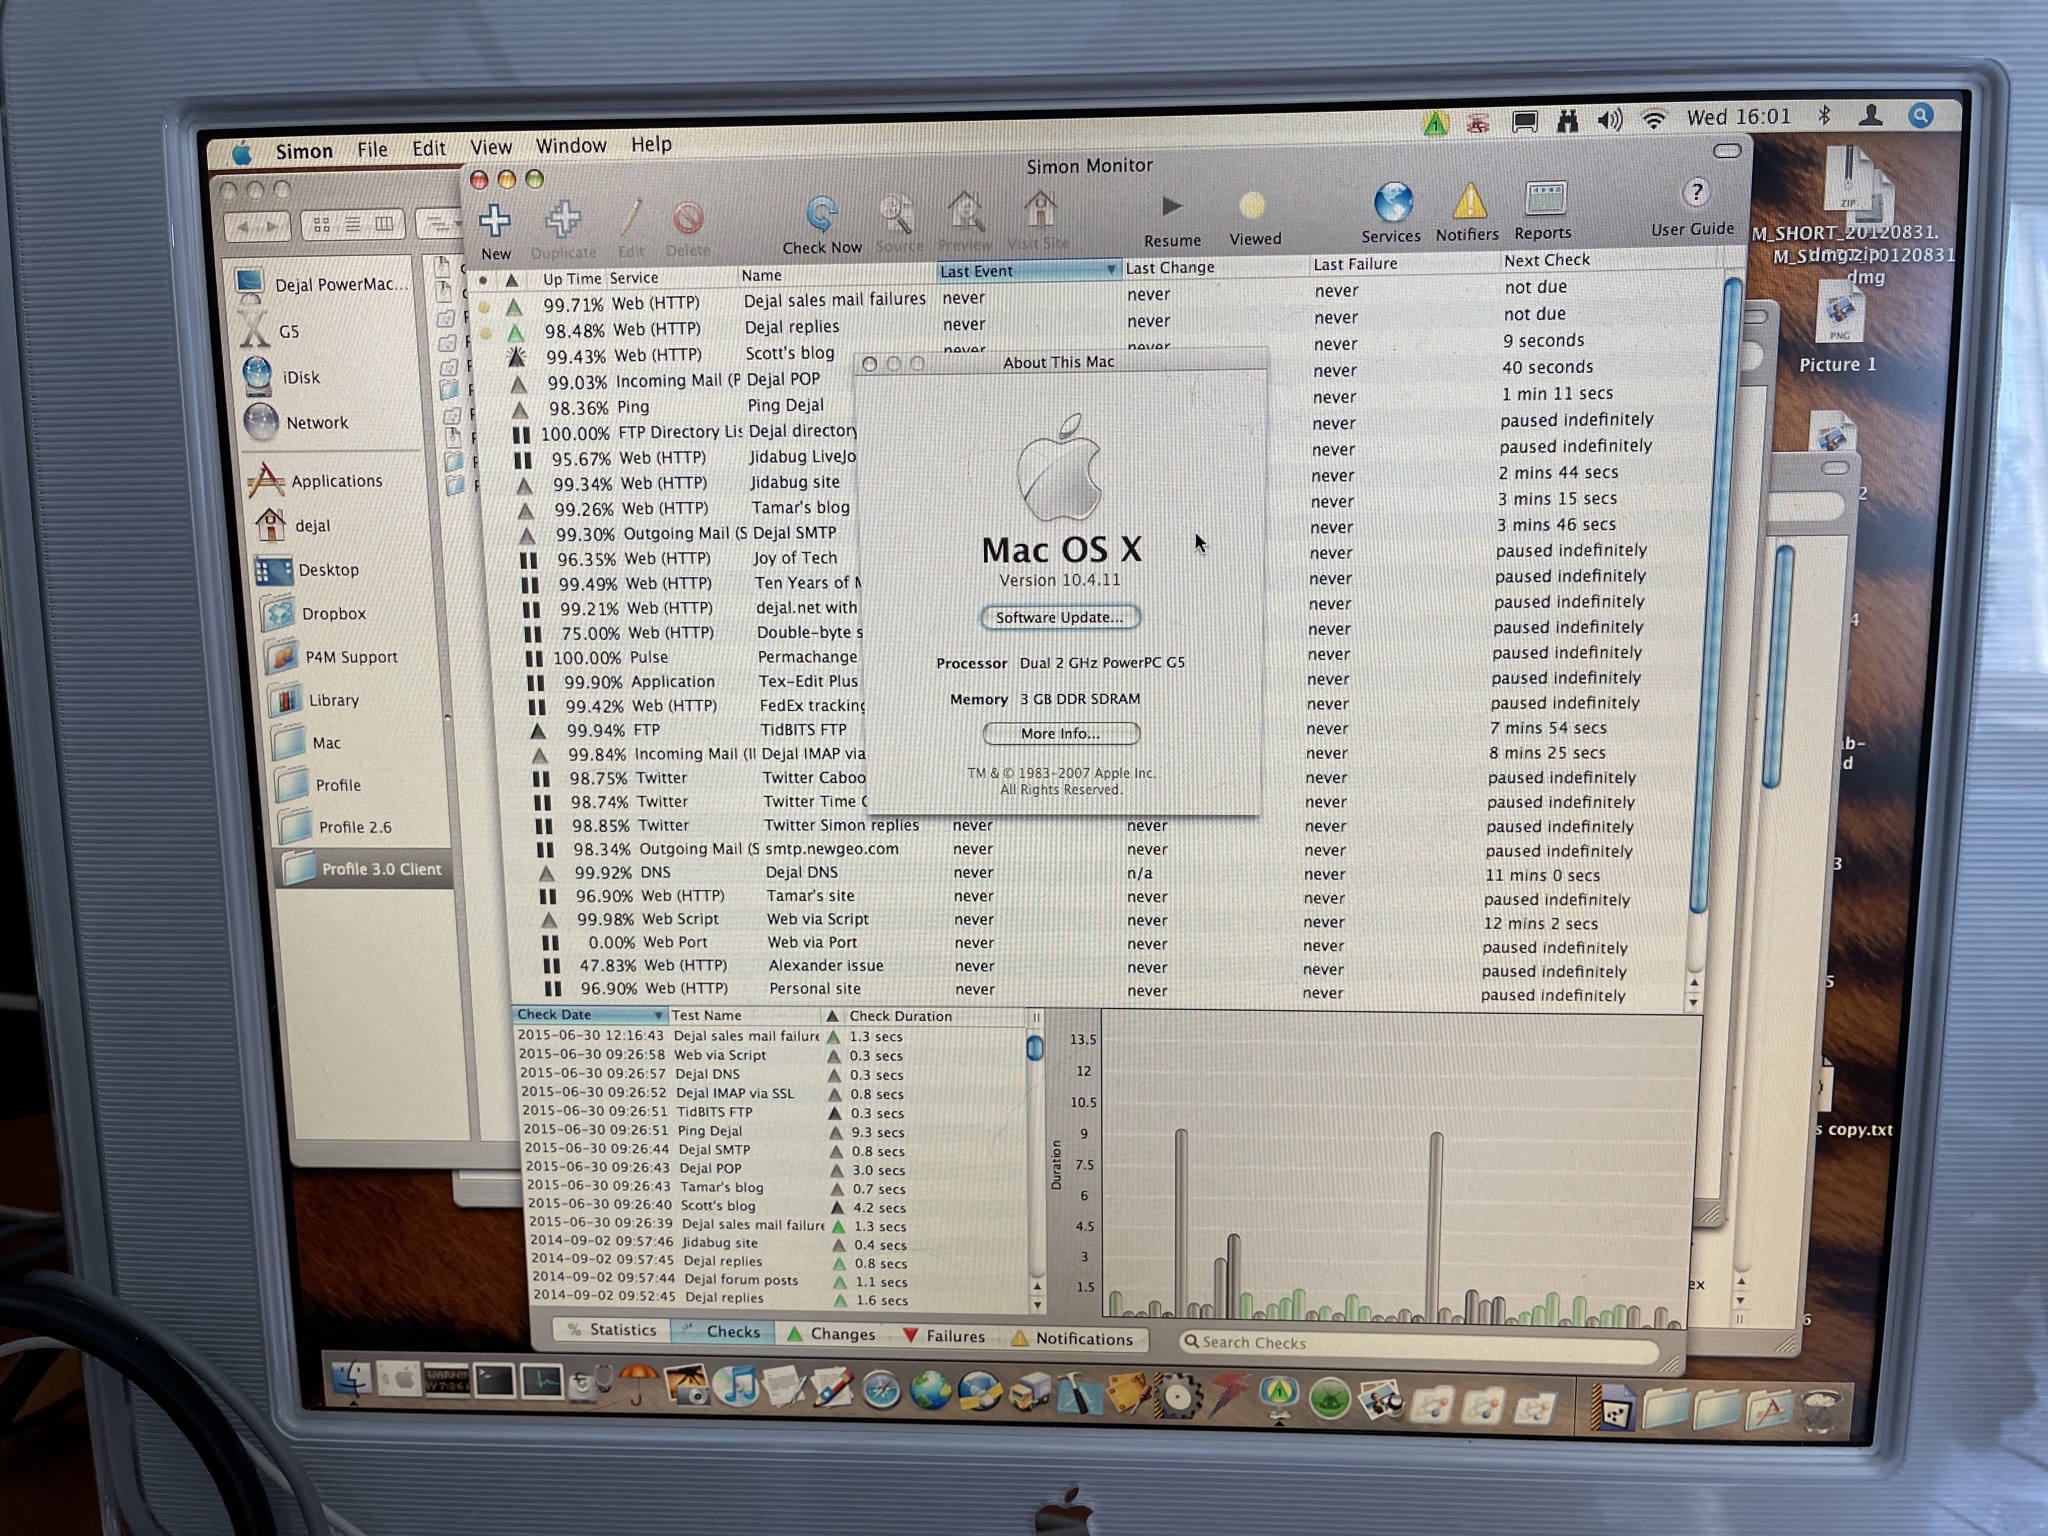Open the Last Event column sort dropdown

[1110, 270]
